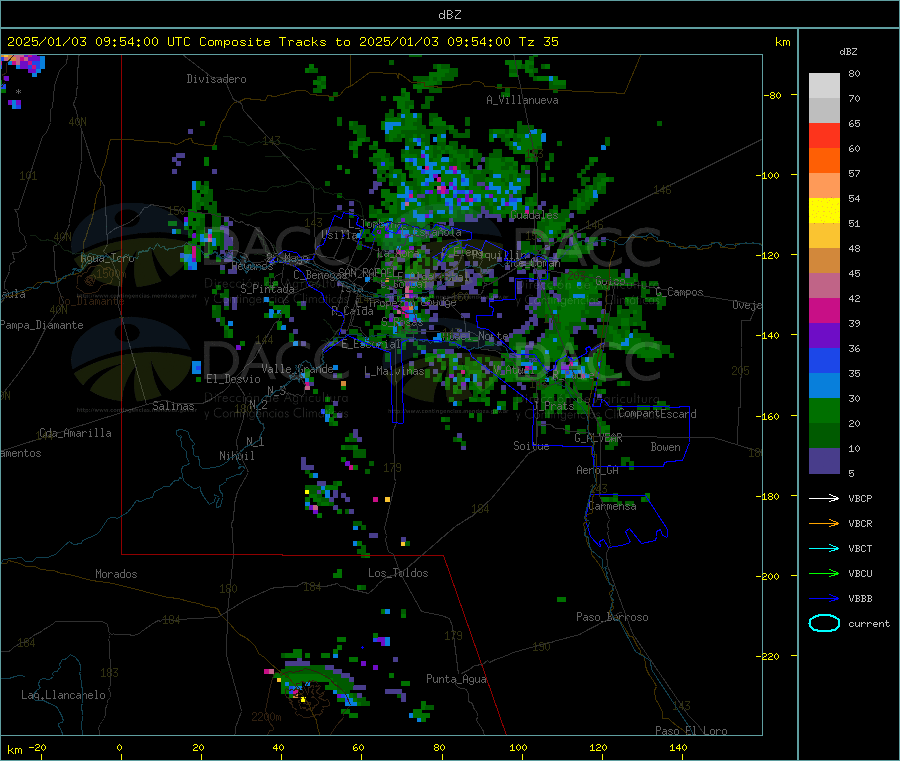Click the 'Salinas' map label
The image size is (900, 761).
pyautogui.click(x=173, y=406)
